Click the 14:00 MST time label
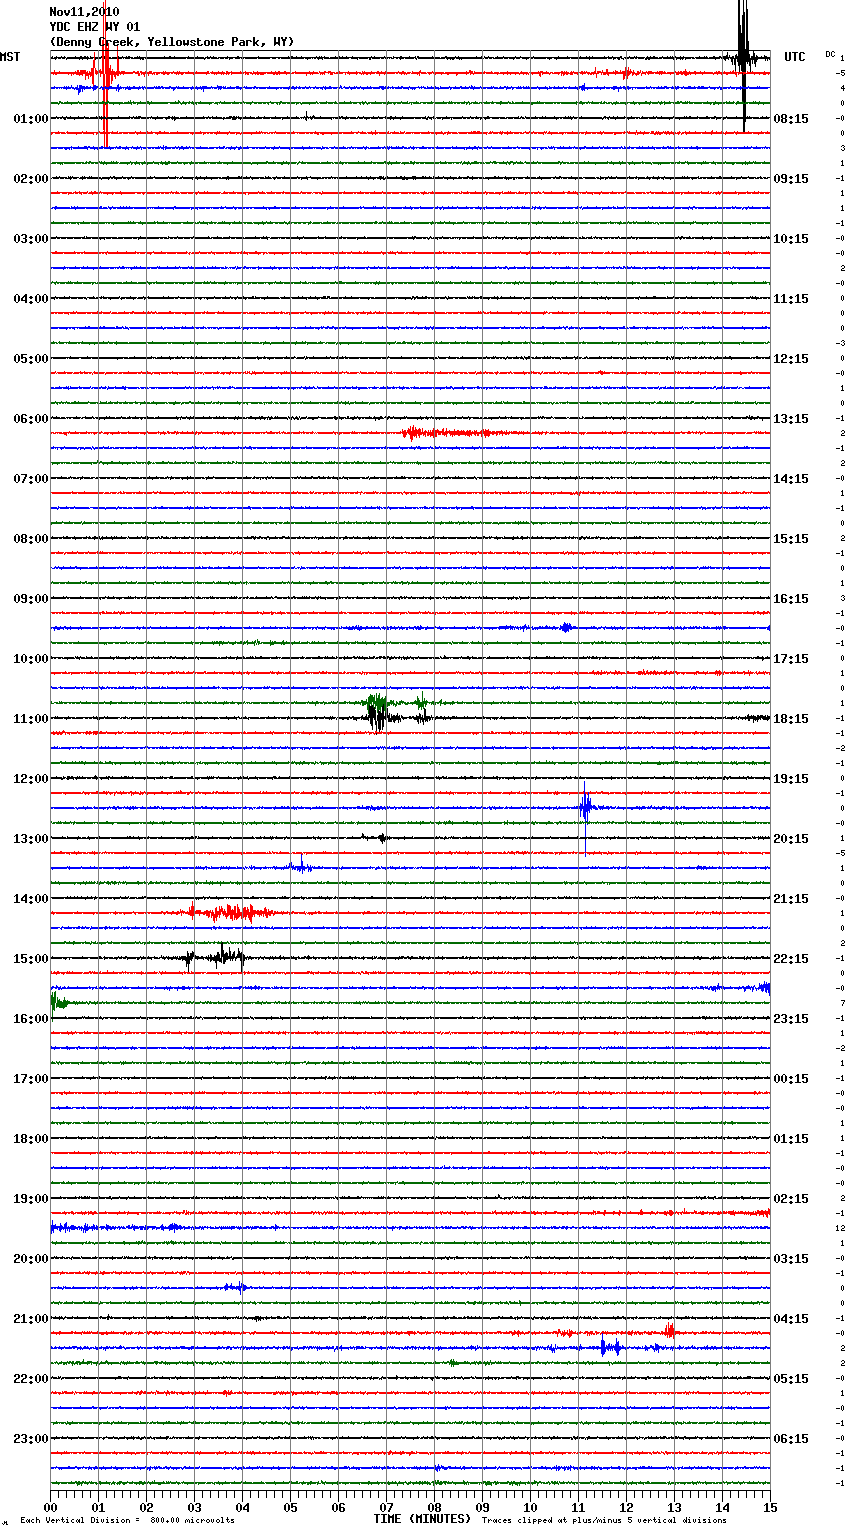This screenshot has width=850, height=1534. coord(30,899)
